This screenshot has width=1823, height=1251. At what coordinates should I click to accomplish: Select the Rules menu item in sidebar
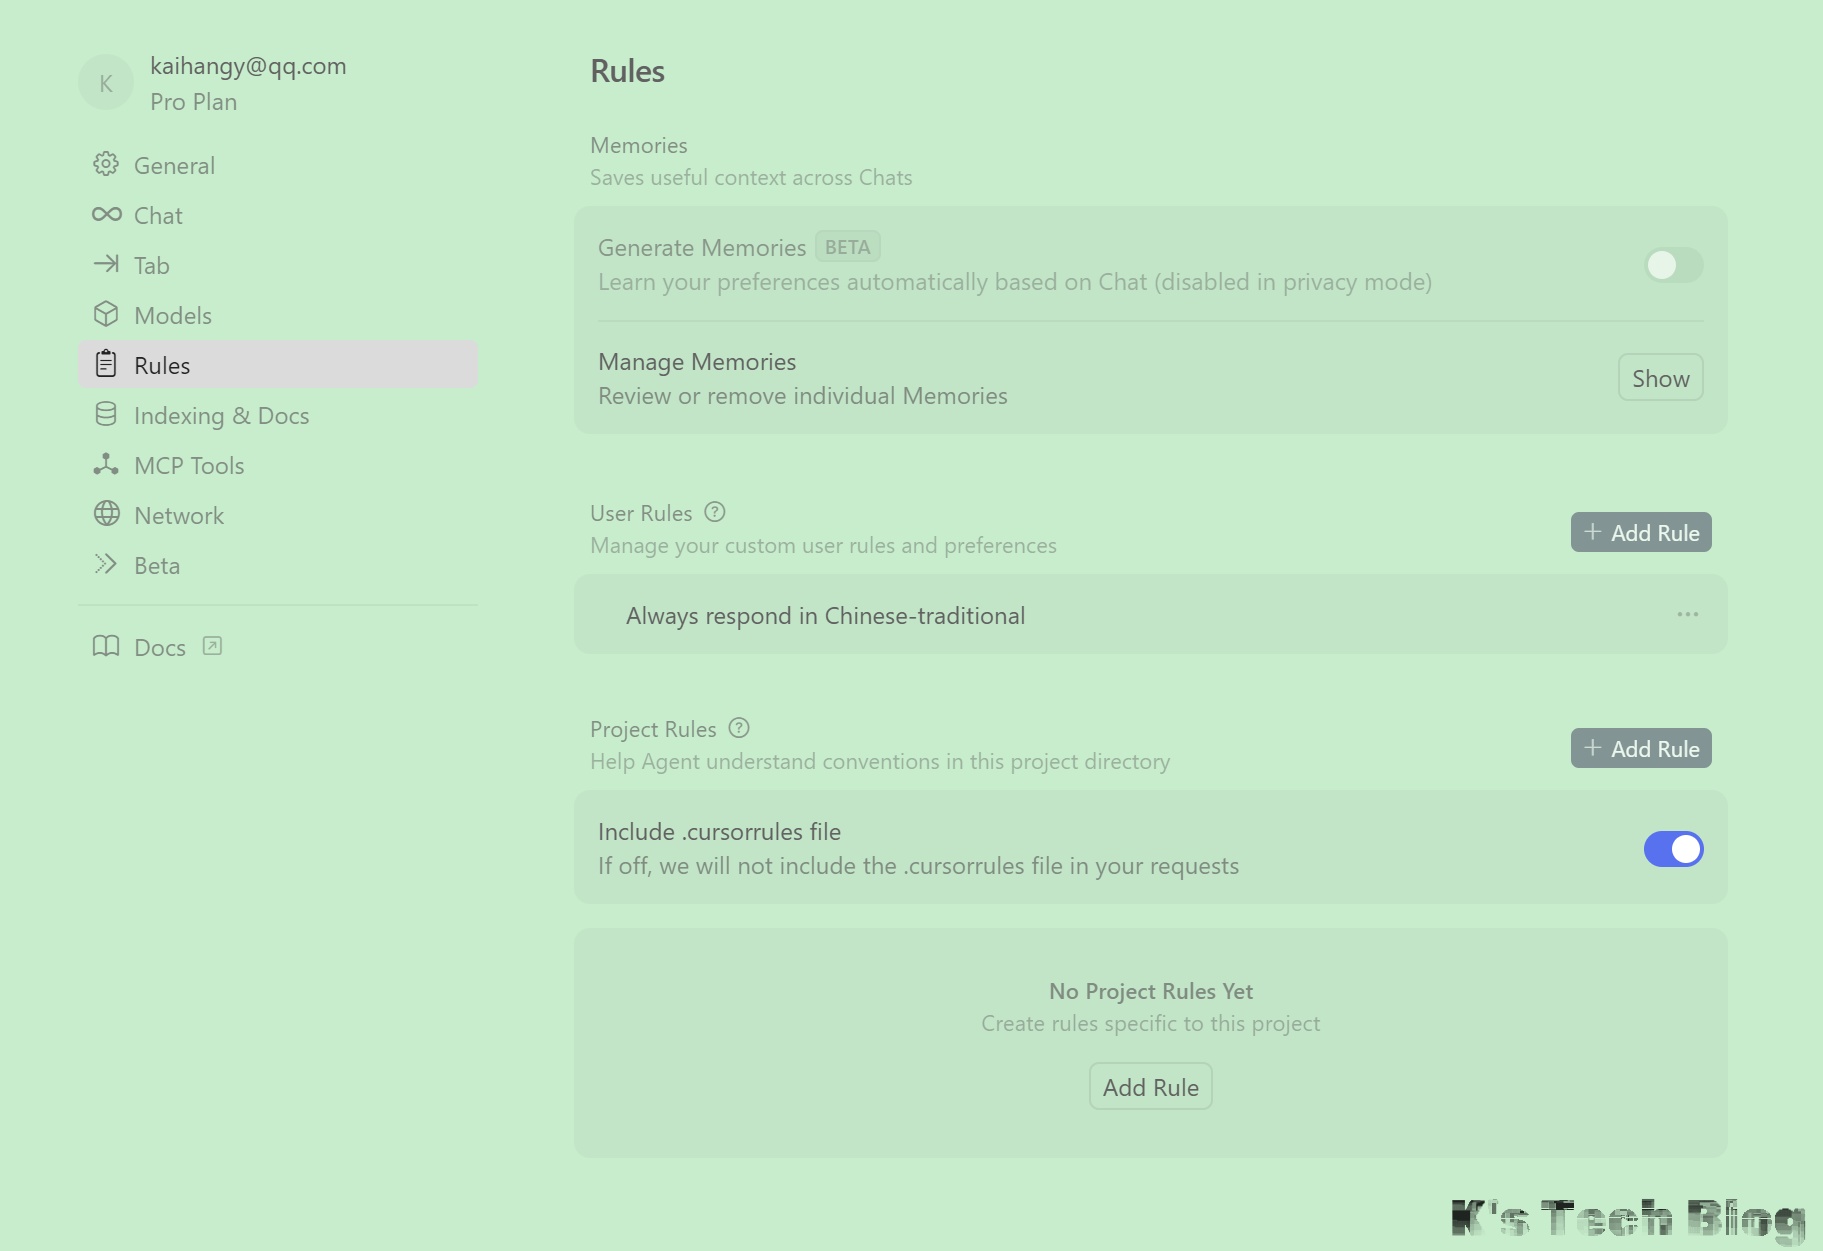277,365
